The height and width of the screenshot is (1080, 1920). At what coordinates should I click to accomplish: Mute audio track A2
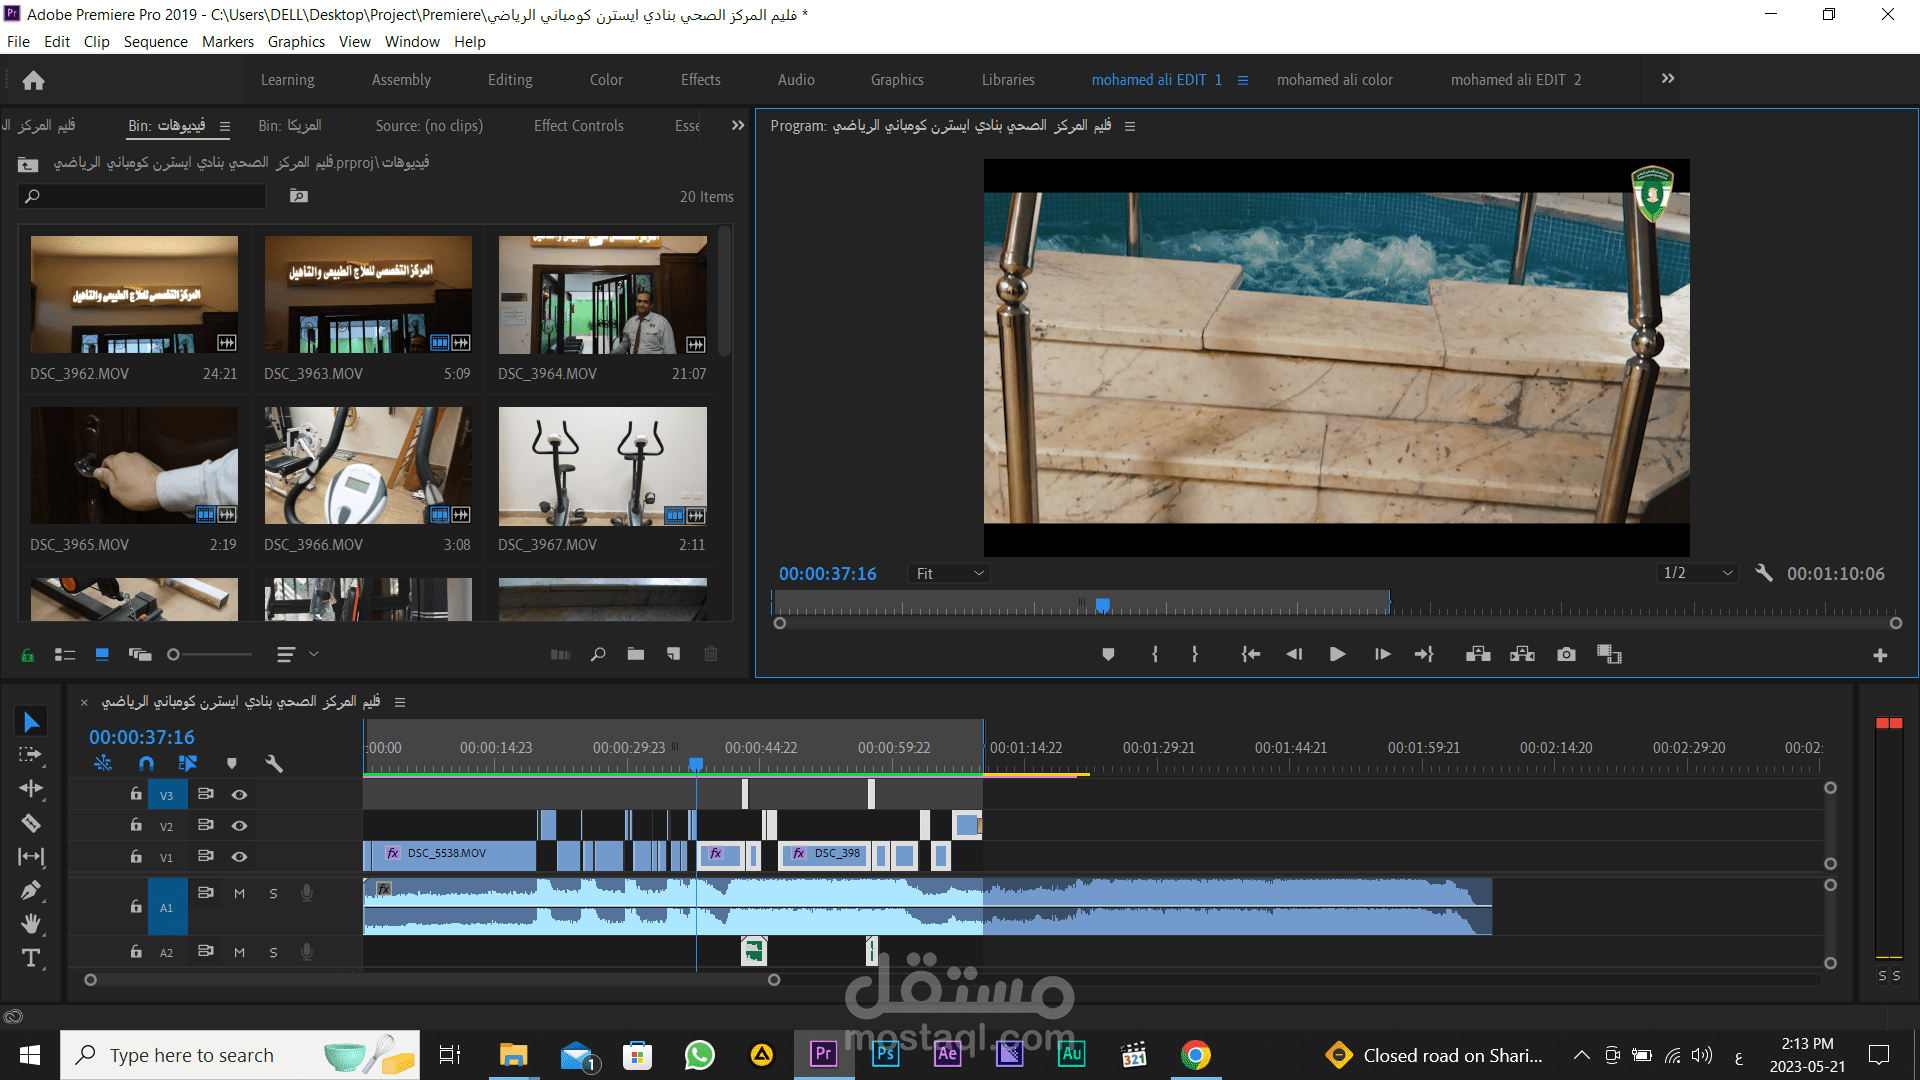(x=240, y=952)
